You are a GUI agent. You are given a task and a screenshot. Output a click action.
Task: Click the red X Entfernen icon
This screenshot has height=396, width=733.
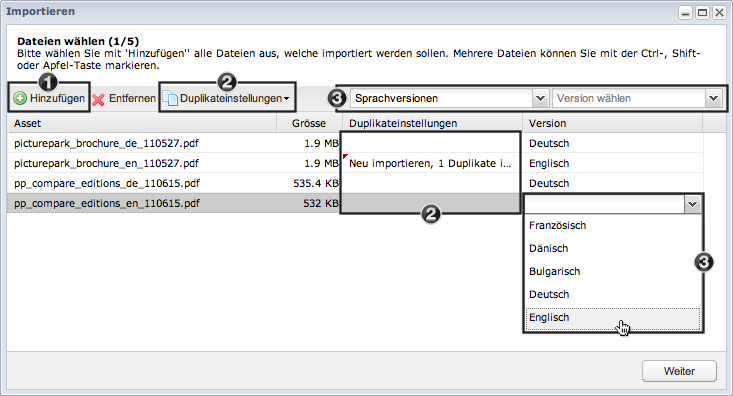[98, 99]
